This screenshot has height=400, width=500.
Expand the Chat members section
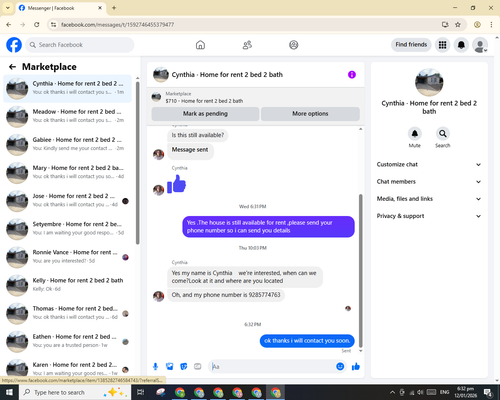[429, 182]
